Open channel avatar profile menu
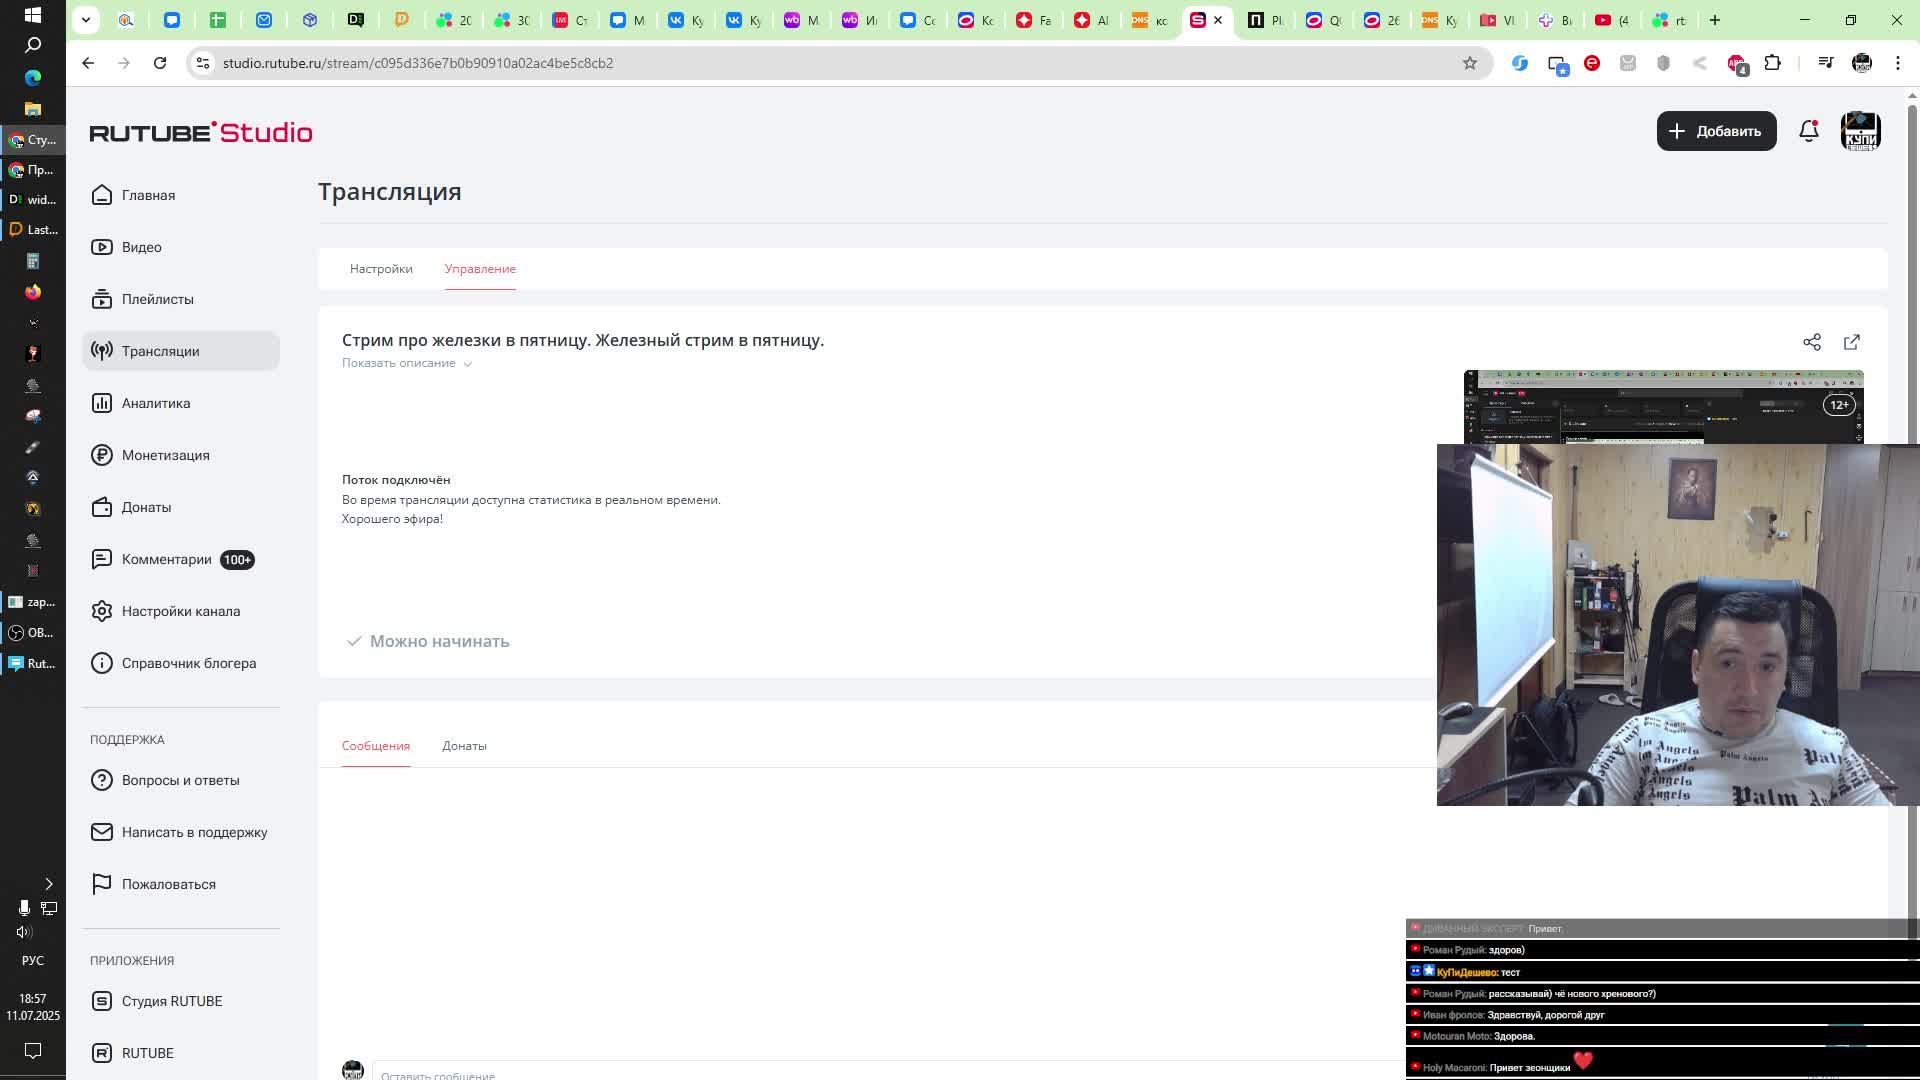The height and width of the screenshot is (1080, 1920). pos(1860,131)
